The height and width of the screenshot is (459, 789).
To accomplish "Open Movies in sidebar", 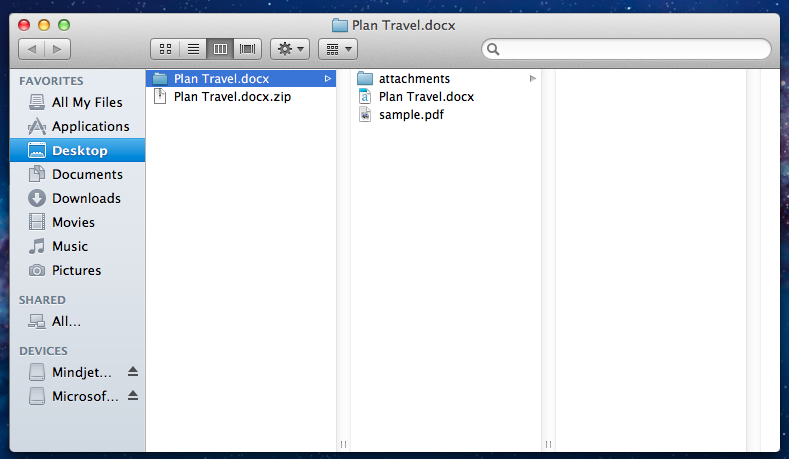I will coord(77,222).
